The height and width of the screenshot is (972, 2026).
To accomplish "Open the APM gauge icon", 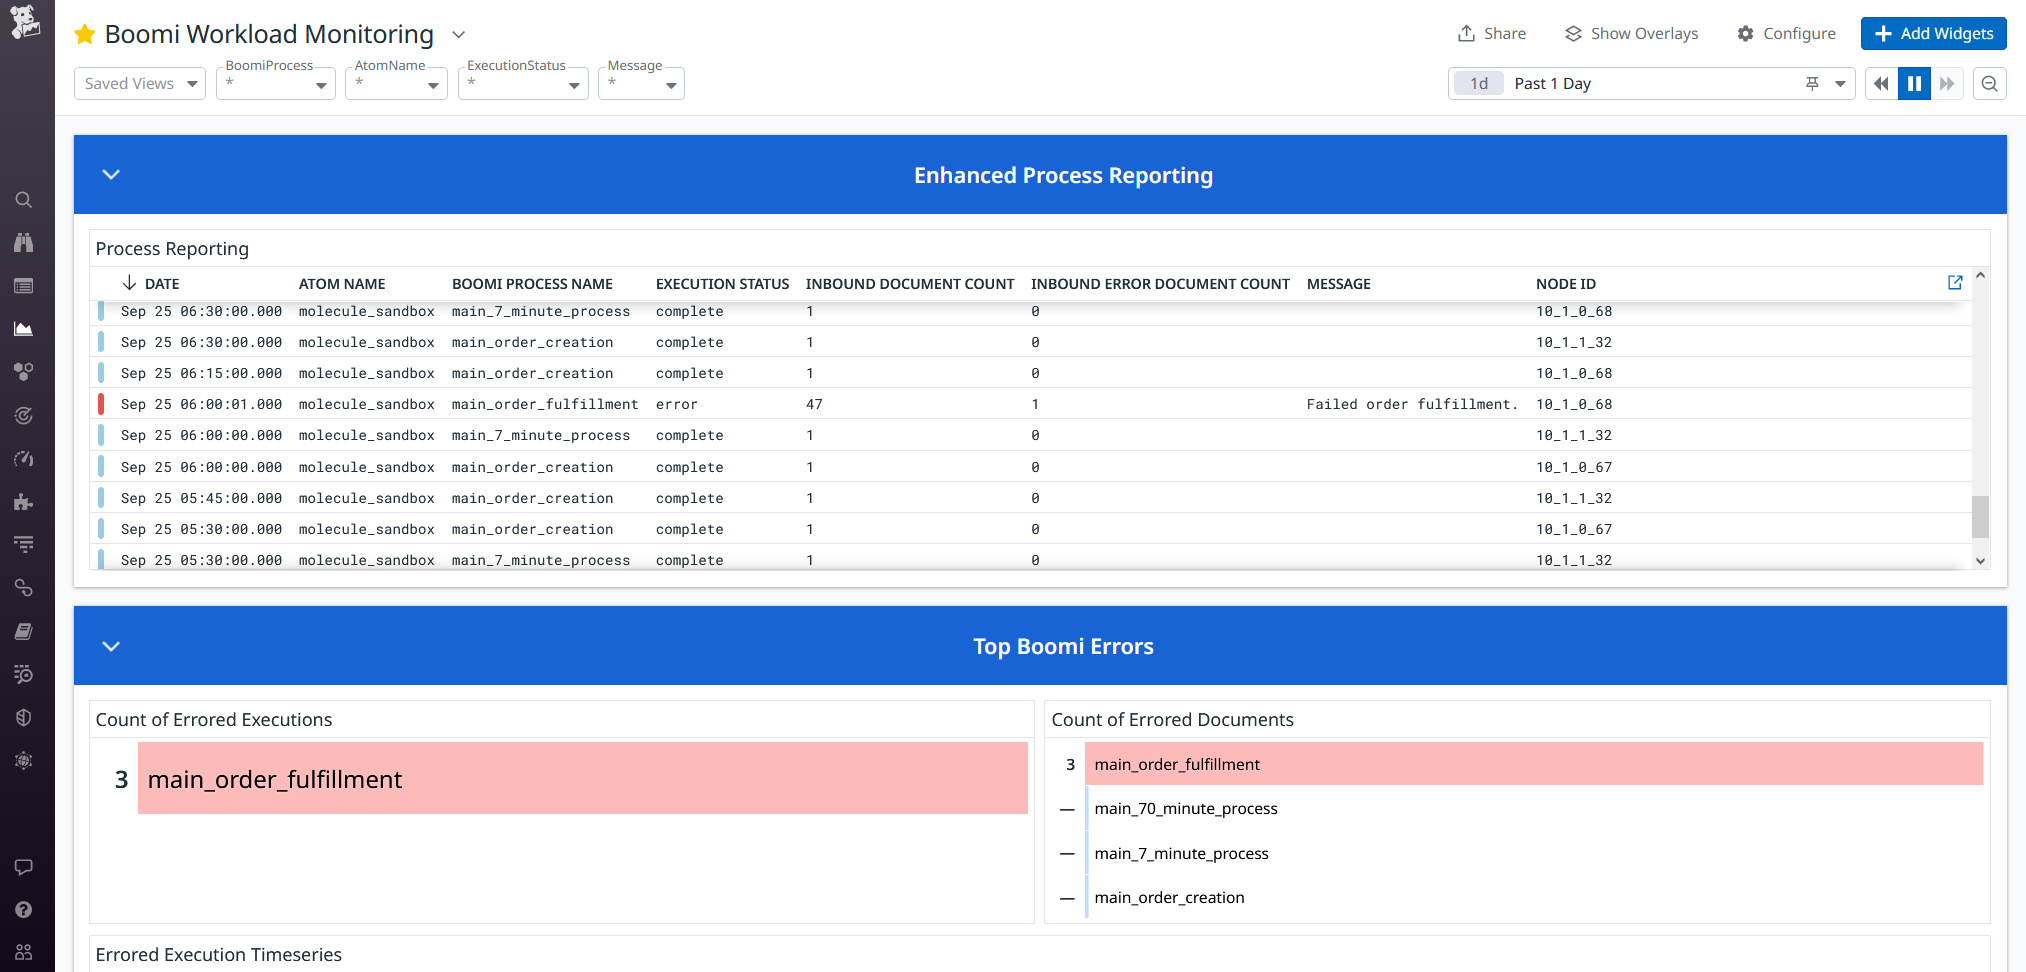I will (x=24, y=458).
